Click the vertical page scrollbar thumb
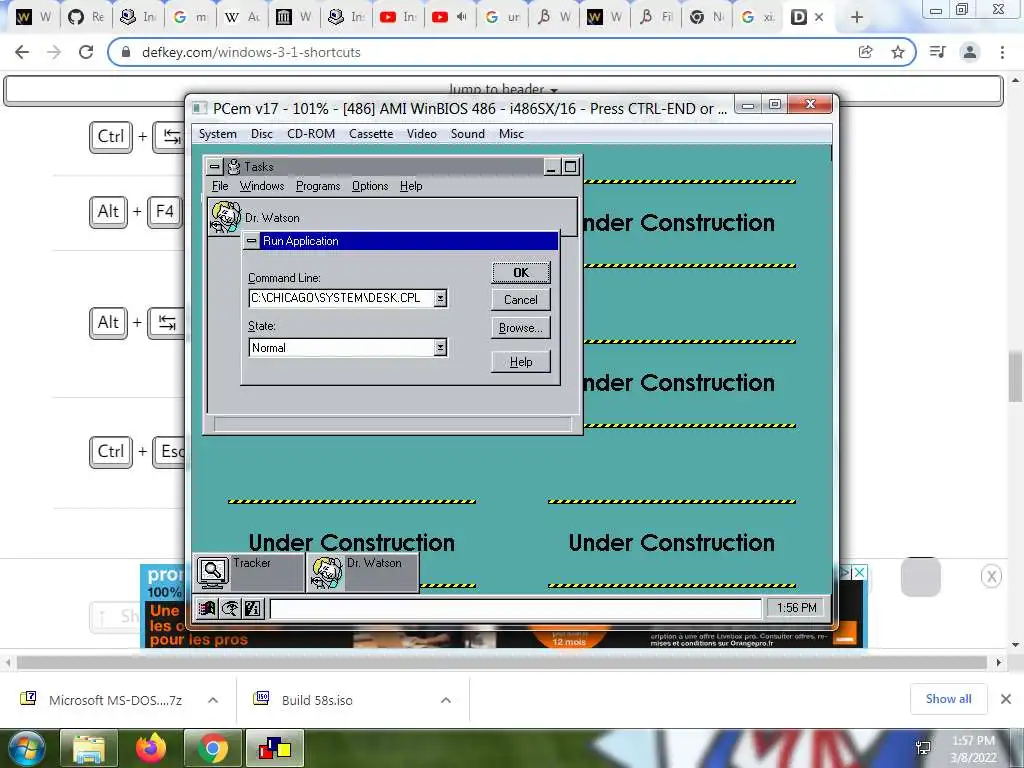Screen dimensions: 1024x768 click(1016, 377)
